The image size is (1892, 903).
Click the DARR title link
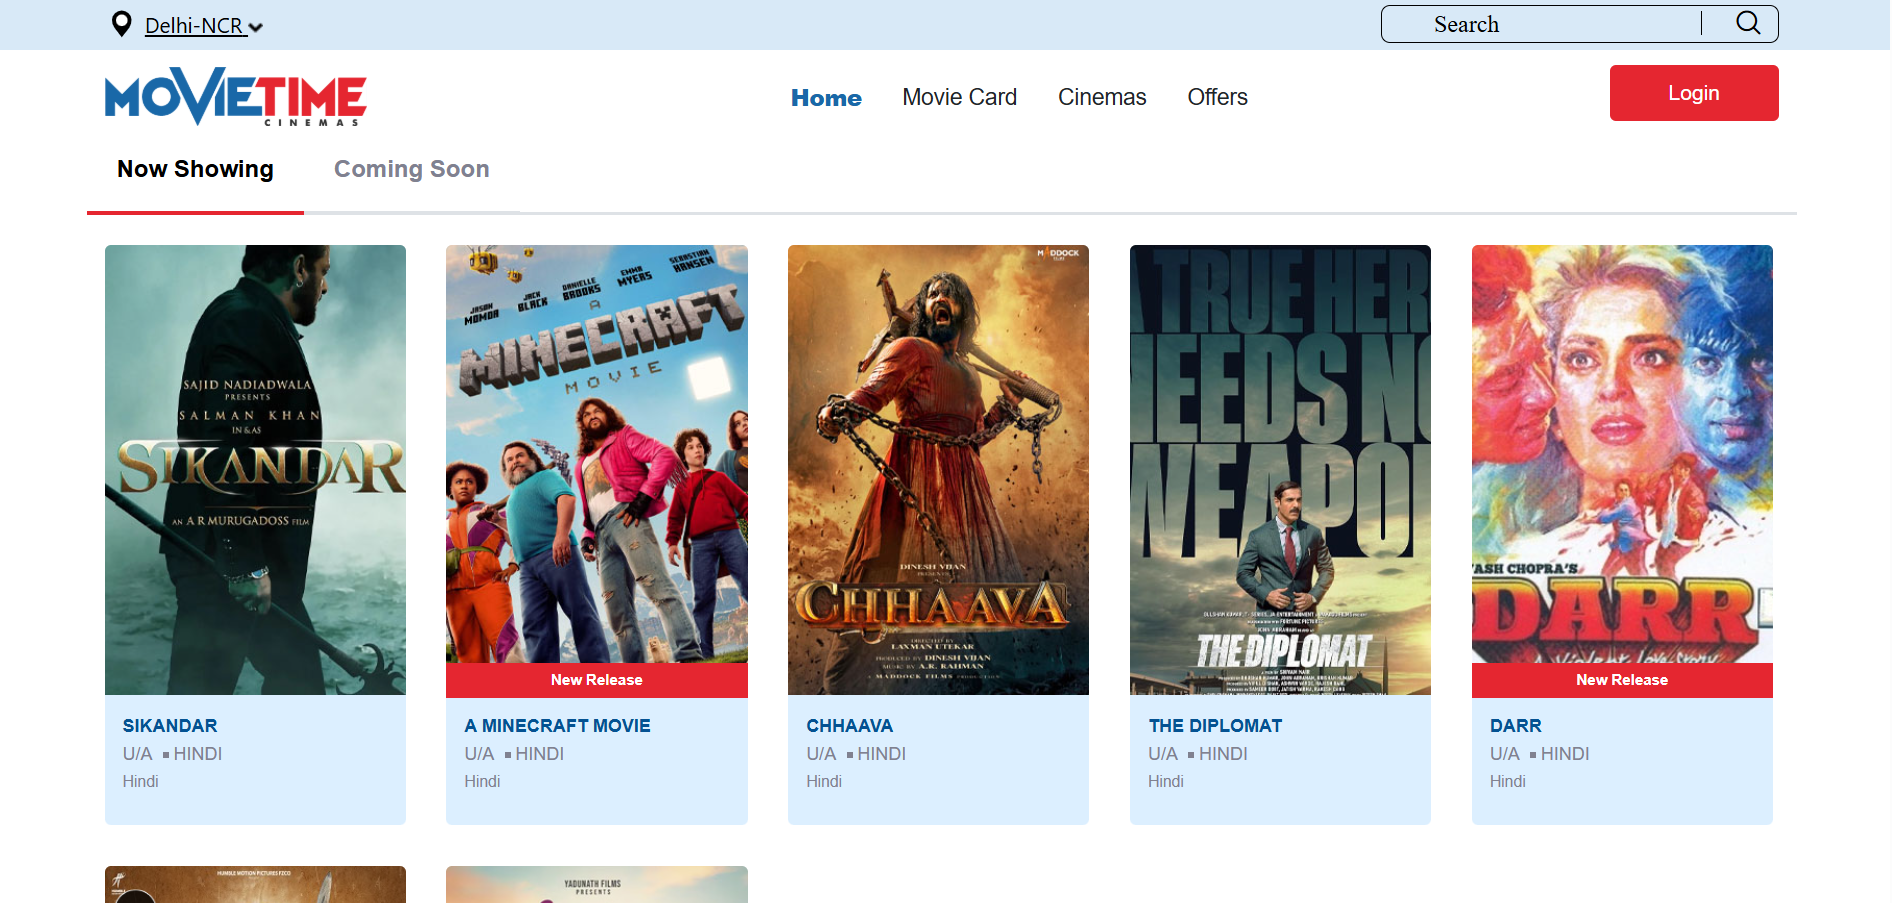coord(1516,726)
